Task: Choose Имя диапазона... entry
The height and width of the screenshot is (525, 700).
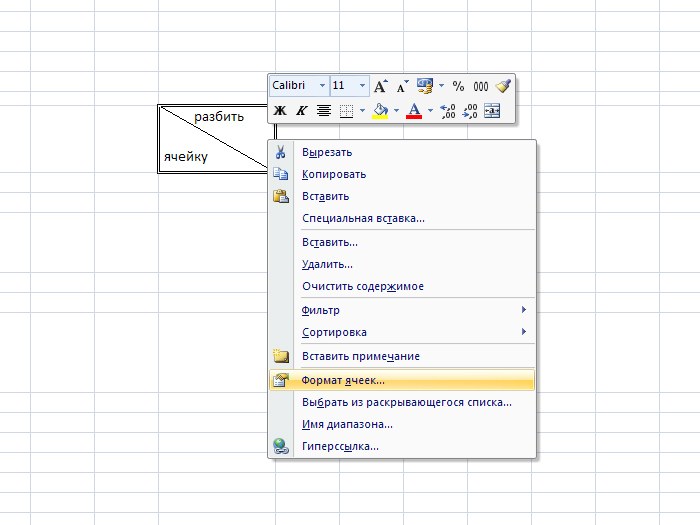Action: [x=402, y=424]
